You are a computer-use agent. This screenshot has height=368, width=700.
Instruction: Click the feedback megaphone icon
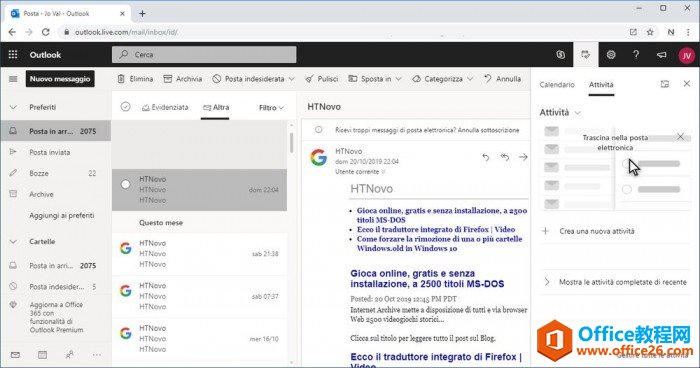661,54
